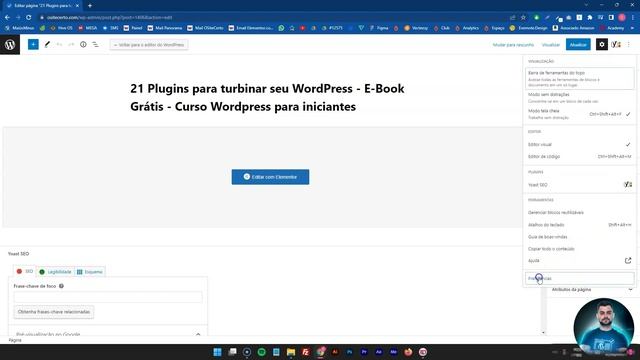640x360 pixels.
Task: Click the Undo arrow in editor toolbar
Action: [x=59, y=44]
